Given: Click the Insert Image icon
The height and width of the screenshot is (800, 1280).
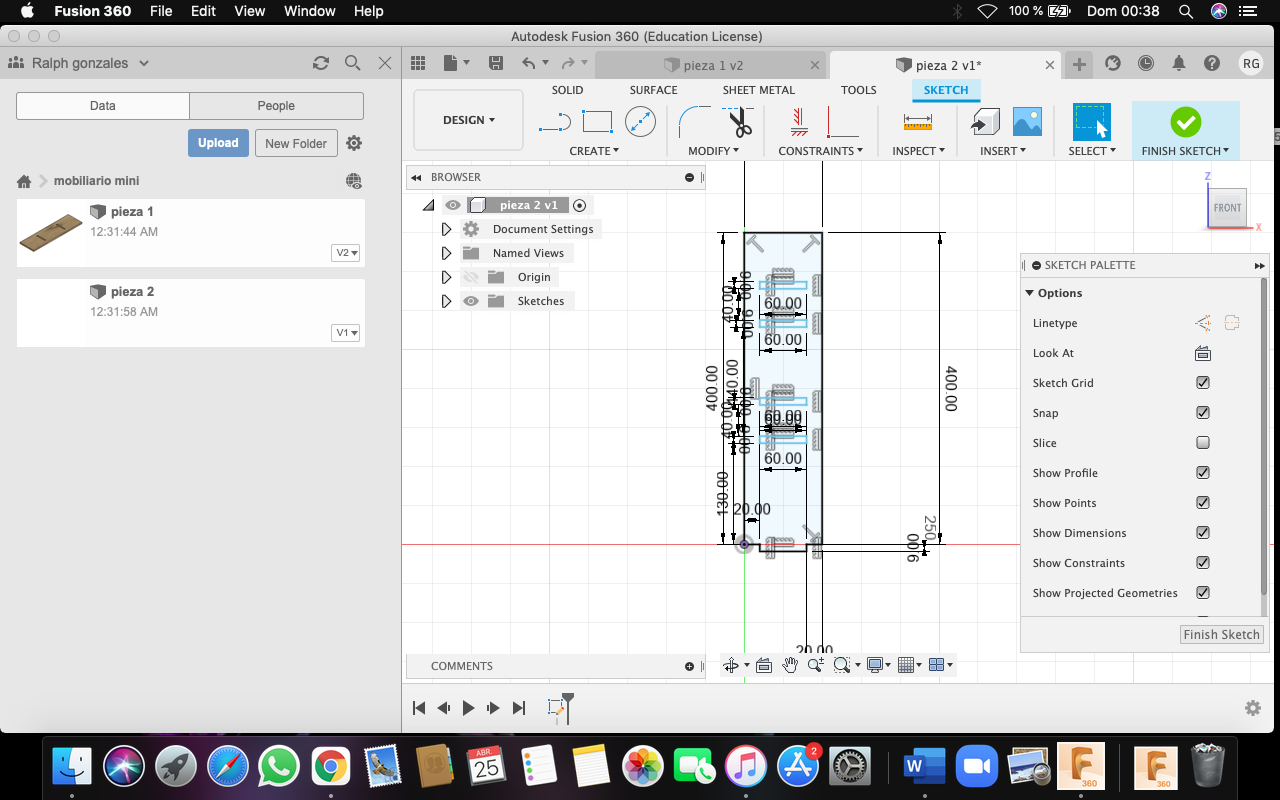Looking at the screenshot, I should (1027, 123).
